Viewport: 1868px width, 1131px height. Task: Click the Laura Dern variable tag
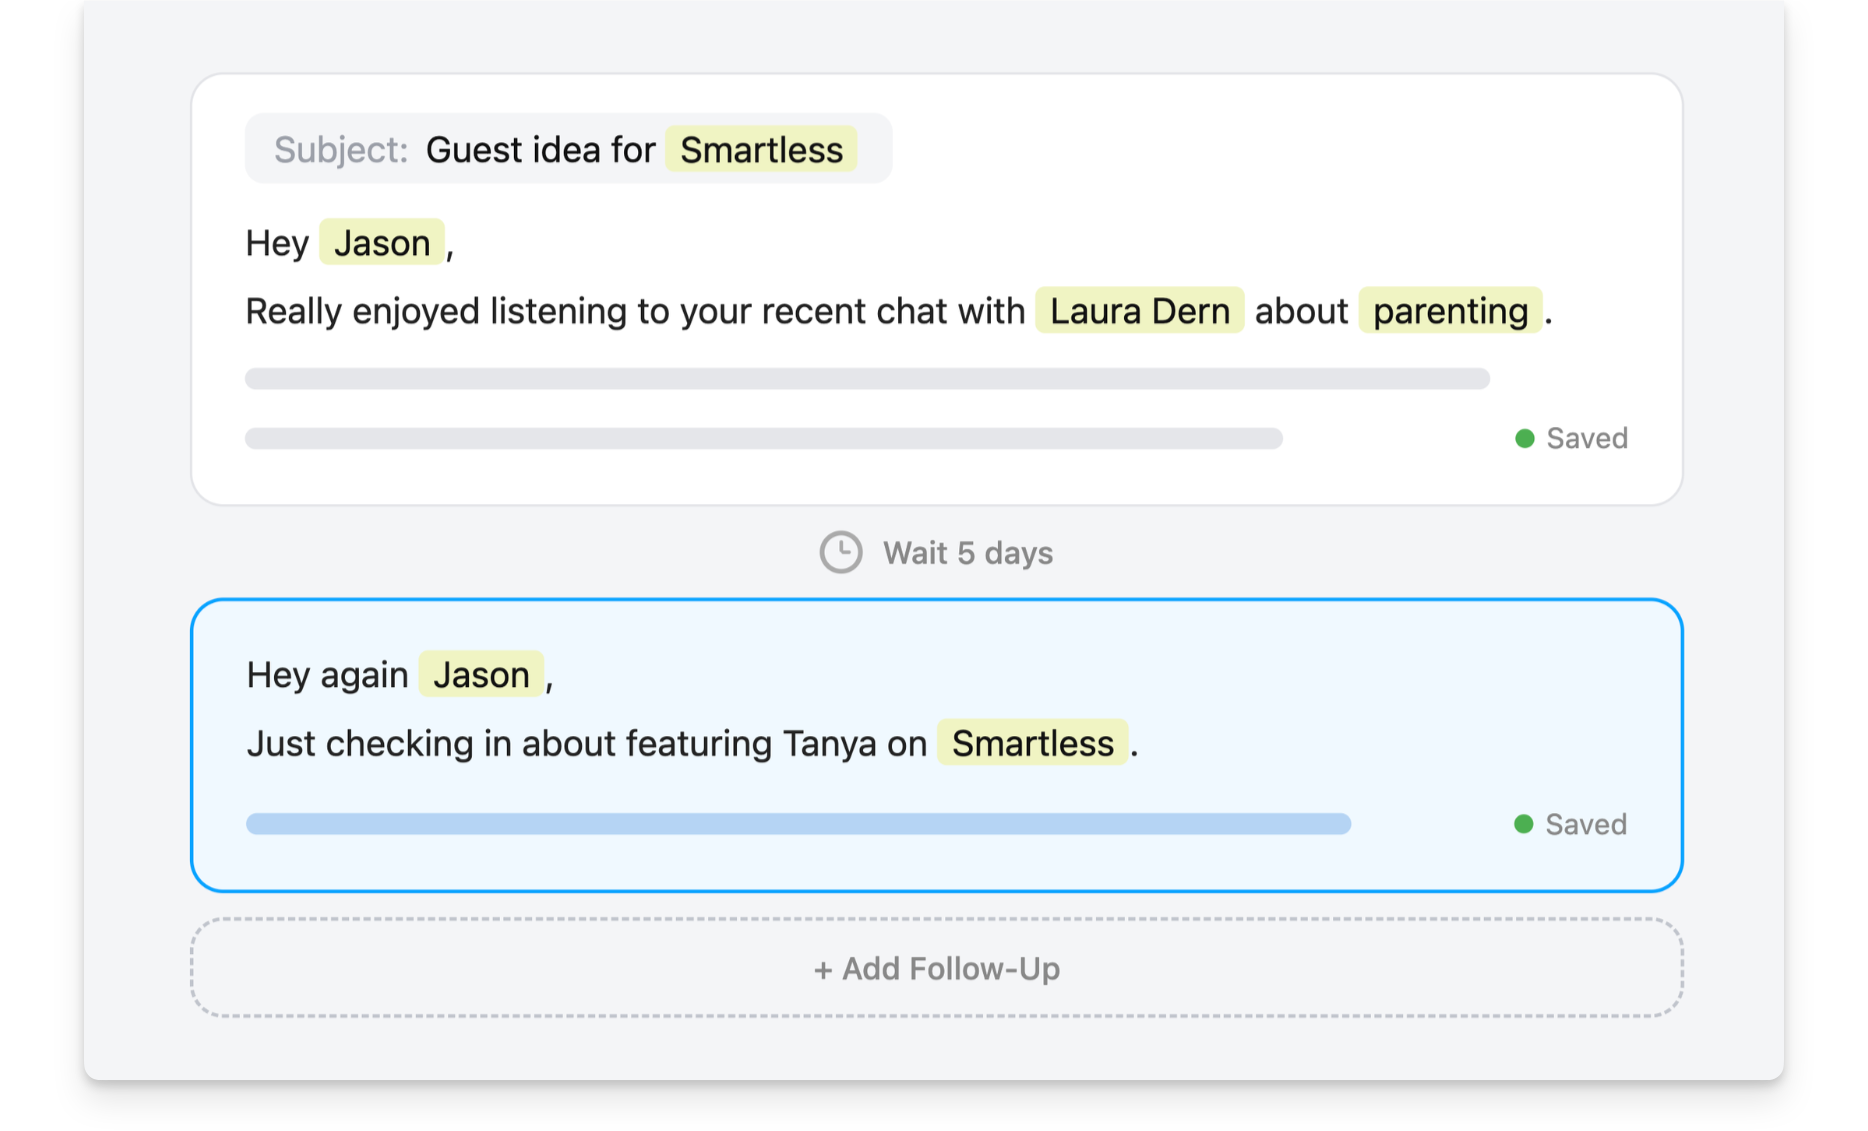[1139, 311]
